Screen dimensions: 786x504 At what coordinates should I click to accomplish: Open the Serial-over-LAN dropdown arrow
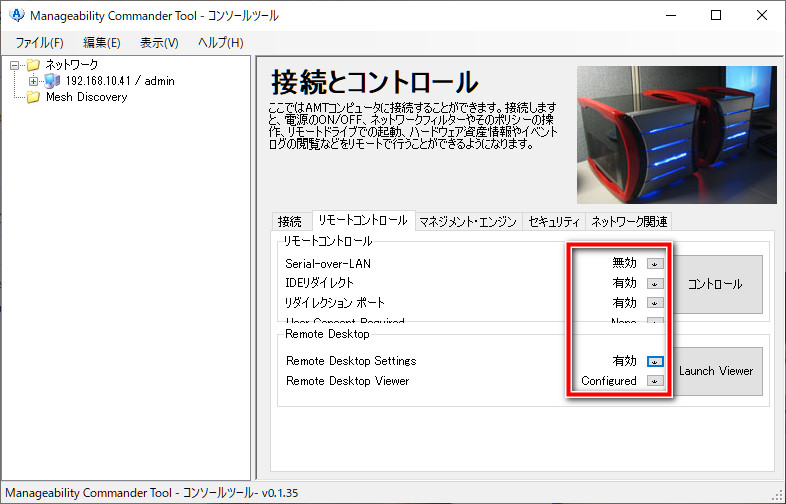pyautogui.click(x=655, y=264)
